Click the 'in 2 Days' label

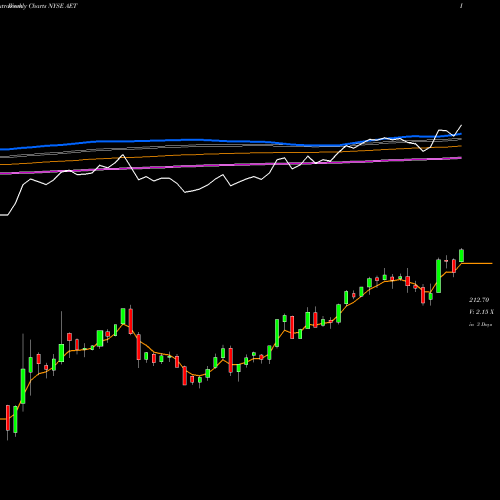pyautogui.click(x=480, y=324)
